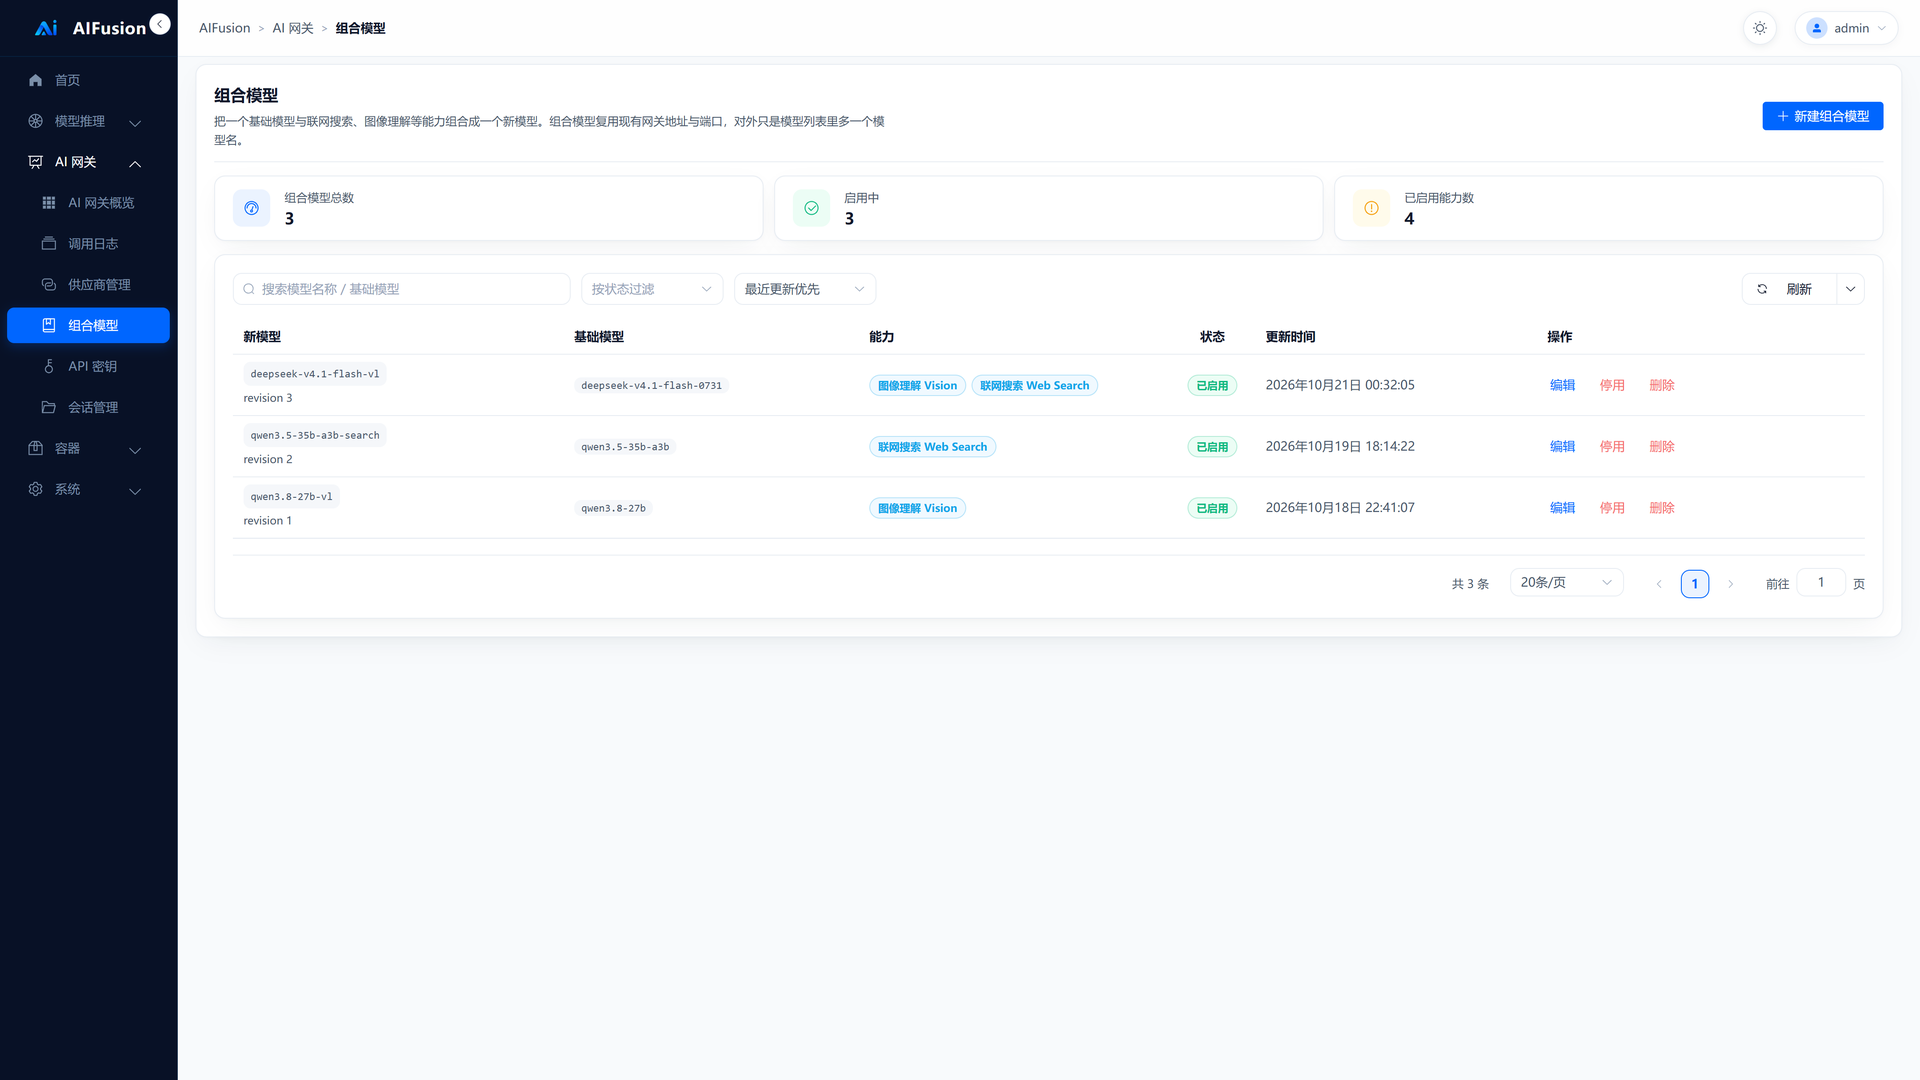The height and width of the screenshot is (1080, 1920).
Task: Click the 联网搜索 Web Search tag for deepseek
Action: [1034, 386]
